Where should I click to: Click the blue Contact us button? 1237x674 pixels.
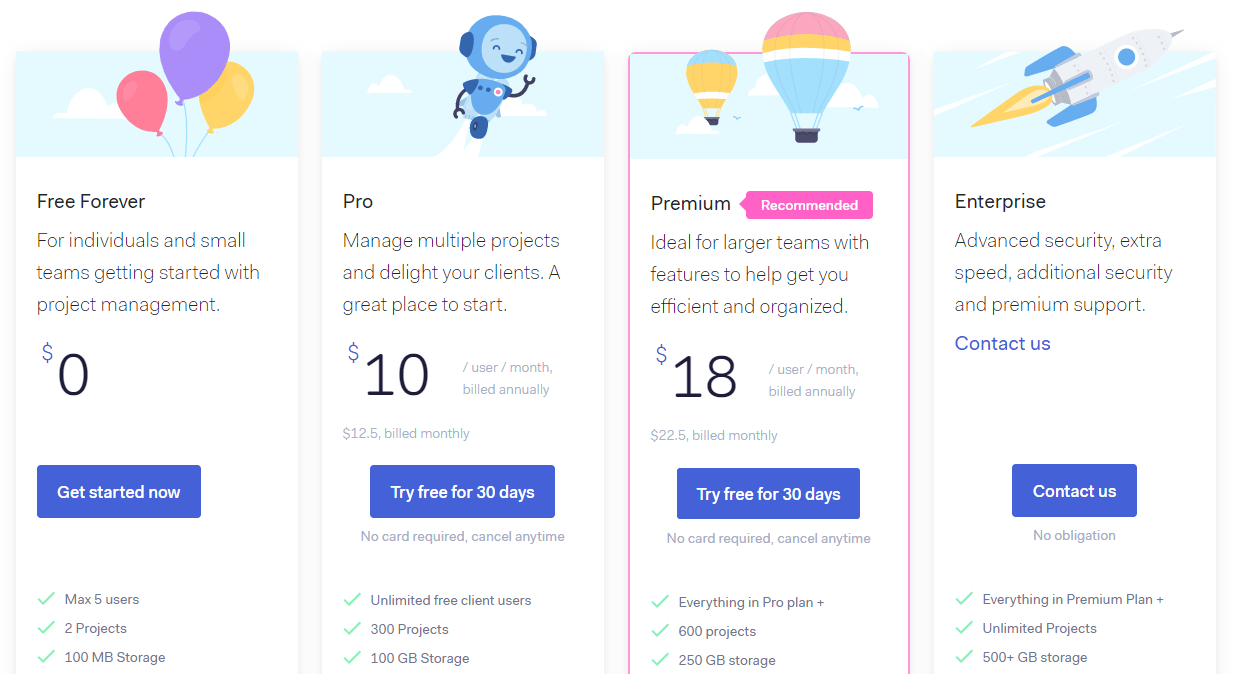(x=1074, y=491)
